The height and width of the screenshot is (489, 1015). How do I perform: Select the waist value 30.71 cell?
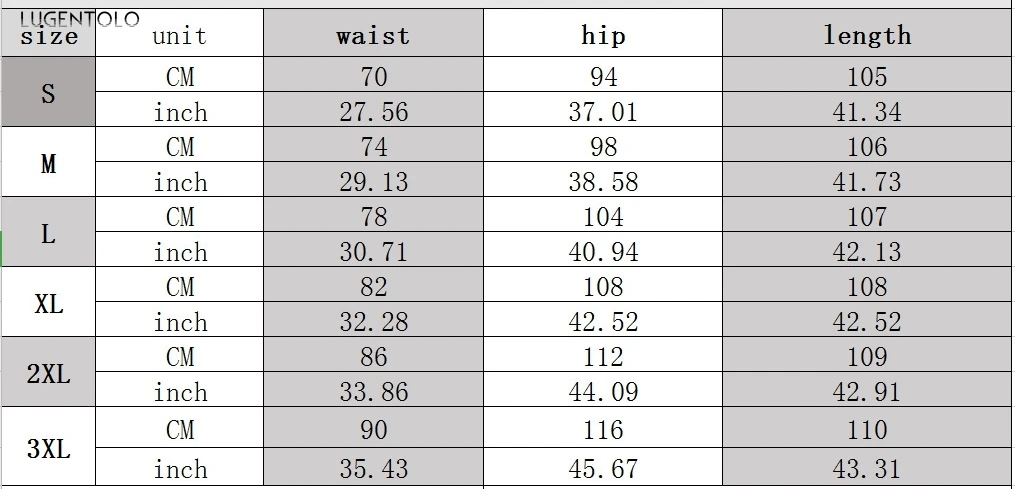373,252
